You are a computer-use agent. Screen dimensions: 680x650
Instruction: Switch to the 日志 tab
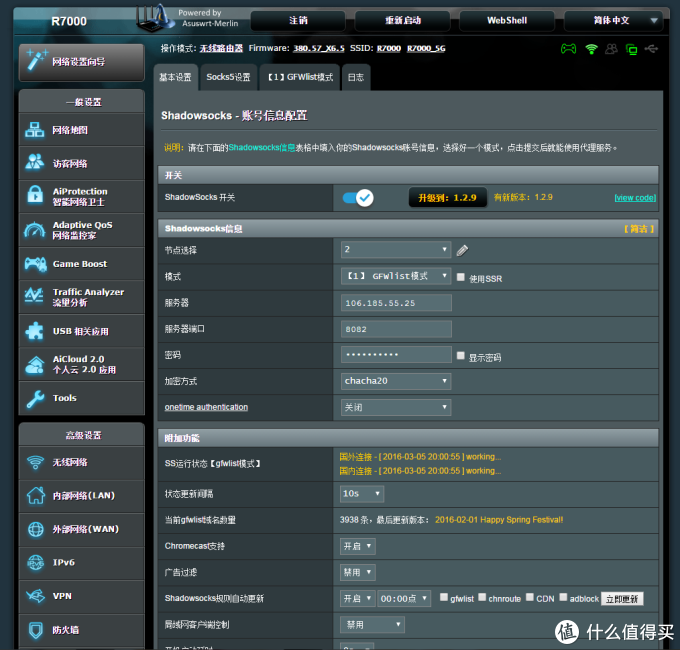(x=355, y=77)
